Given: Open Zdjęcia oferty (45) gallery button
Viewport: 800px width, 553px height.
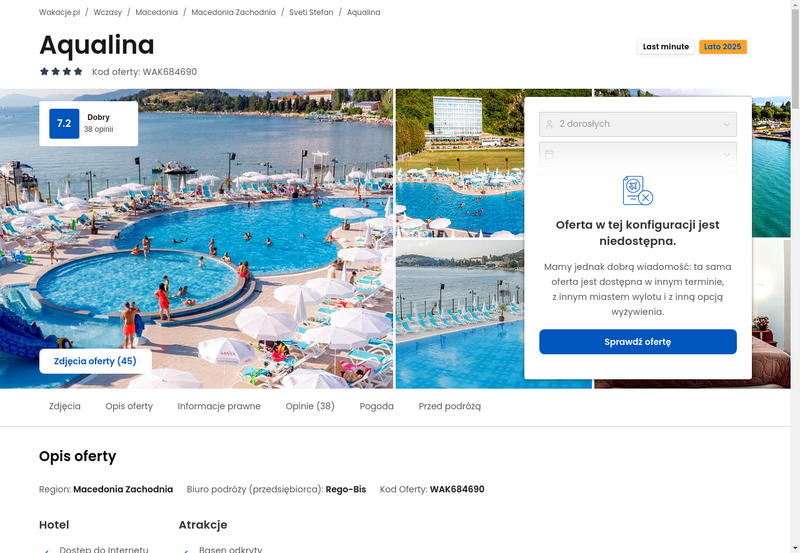Looking at the screenshot, I should 95,361.
